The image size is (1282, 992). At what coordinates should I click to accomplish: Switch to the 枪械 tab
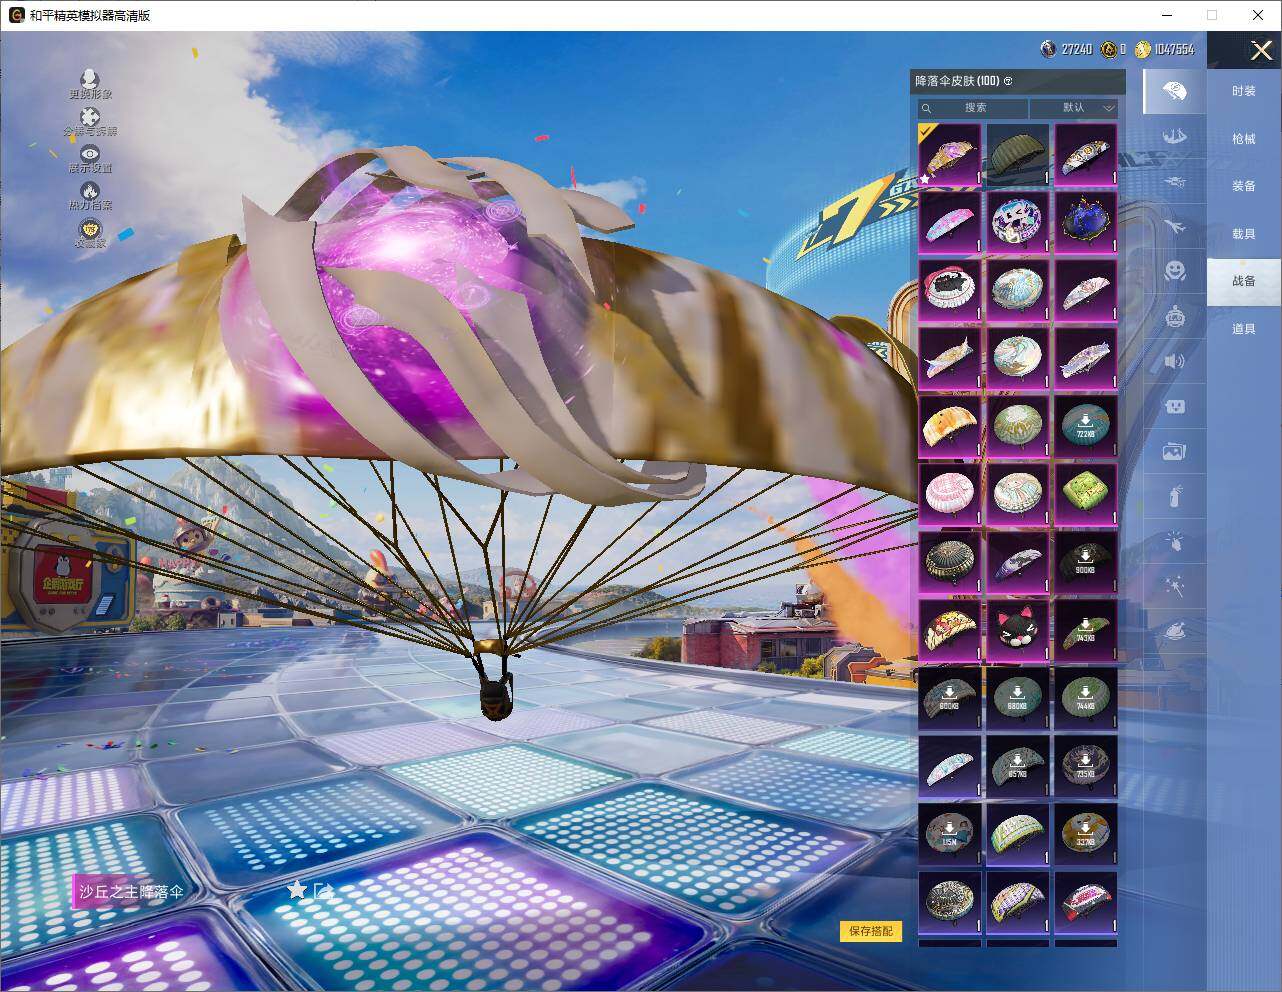click(x=1243, y=139)
